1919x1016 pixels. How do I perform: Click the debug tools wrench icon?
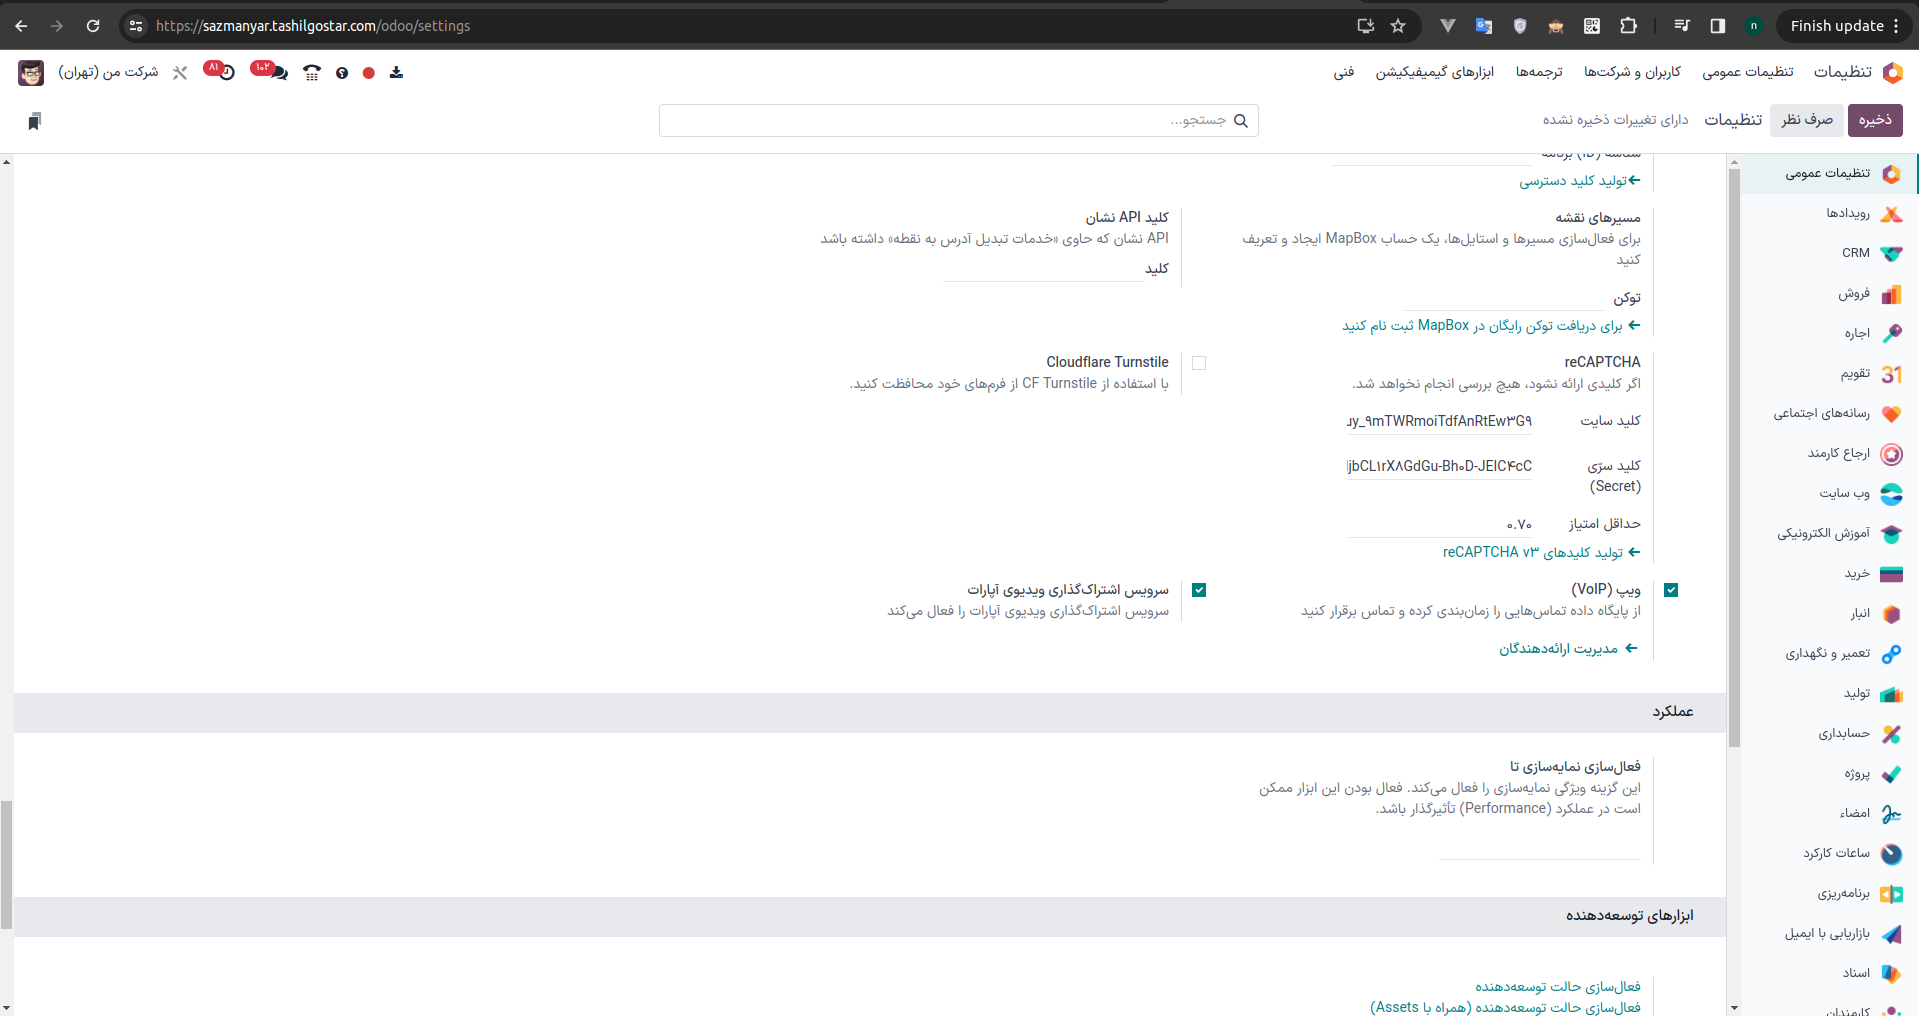tap(180, 72)
